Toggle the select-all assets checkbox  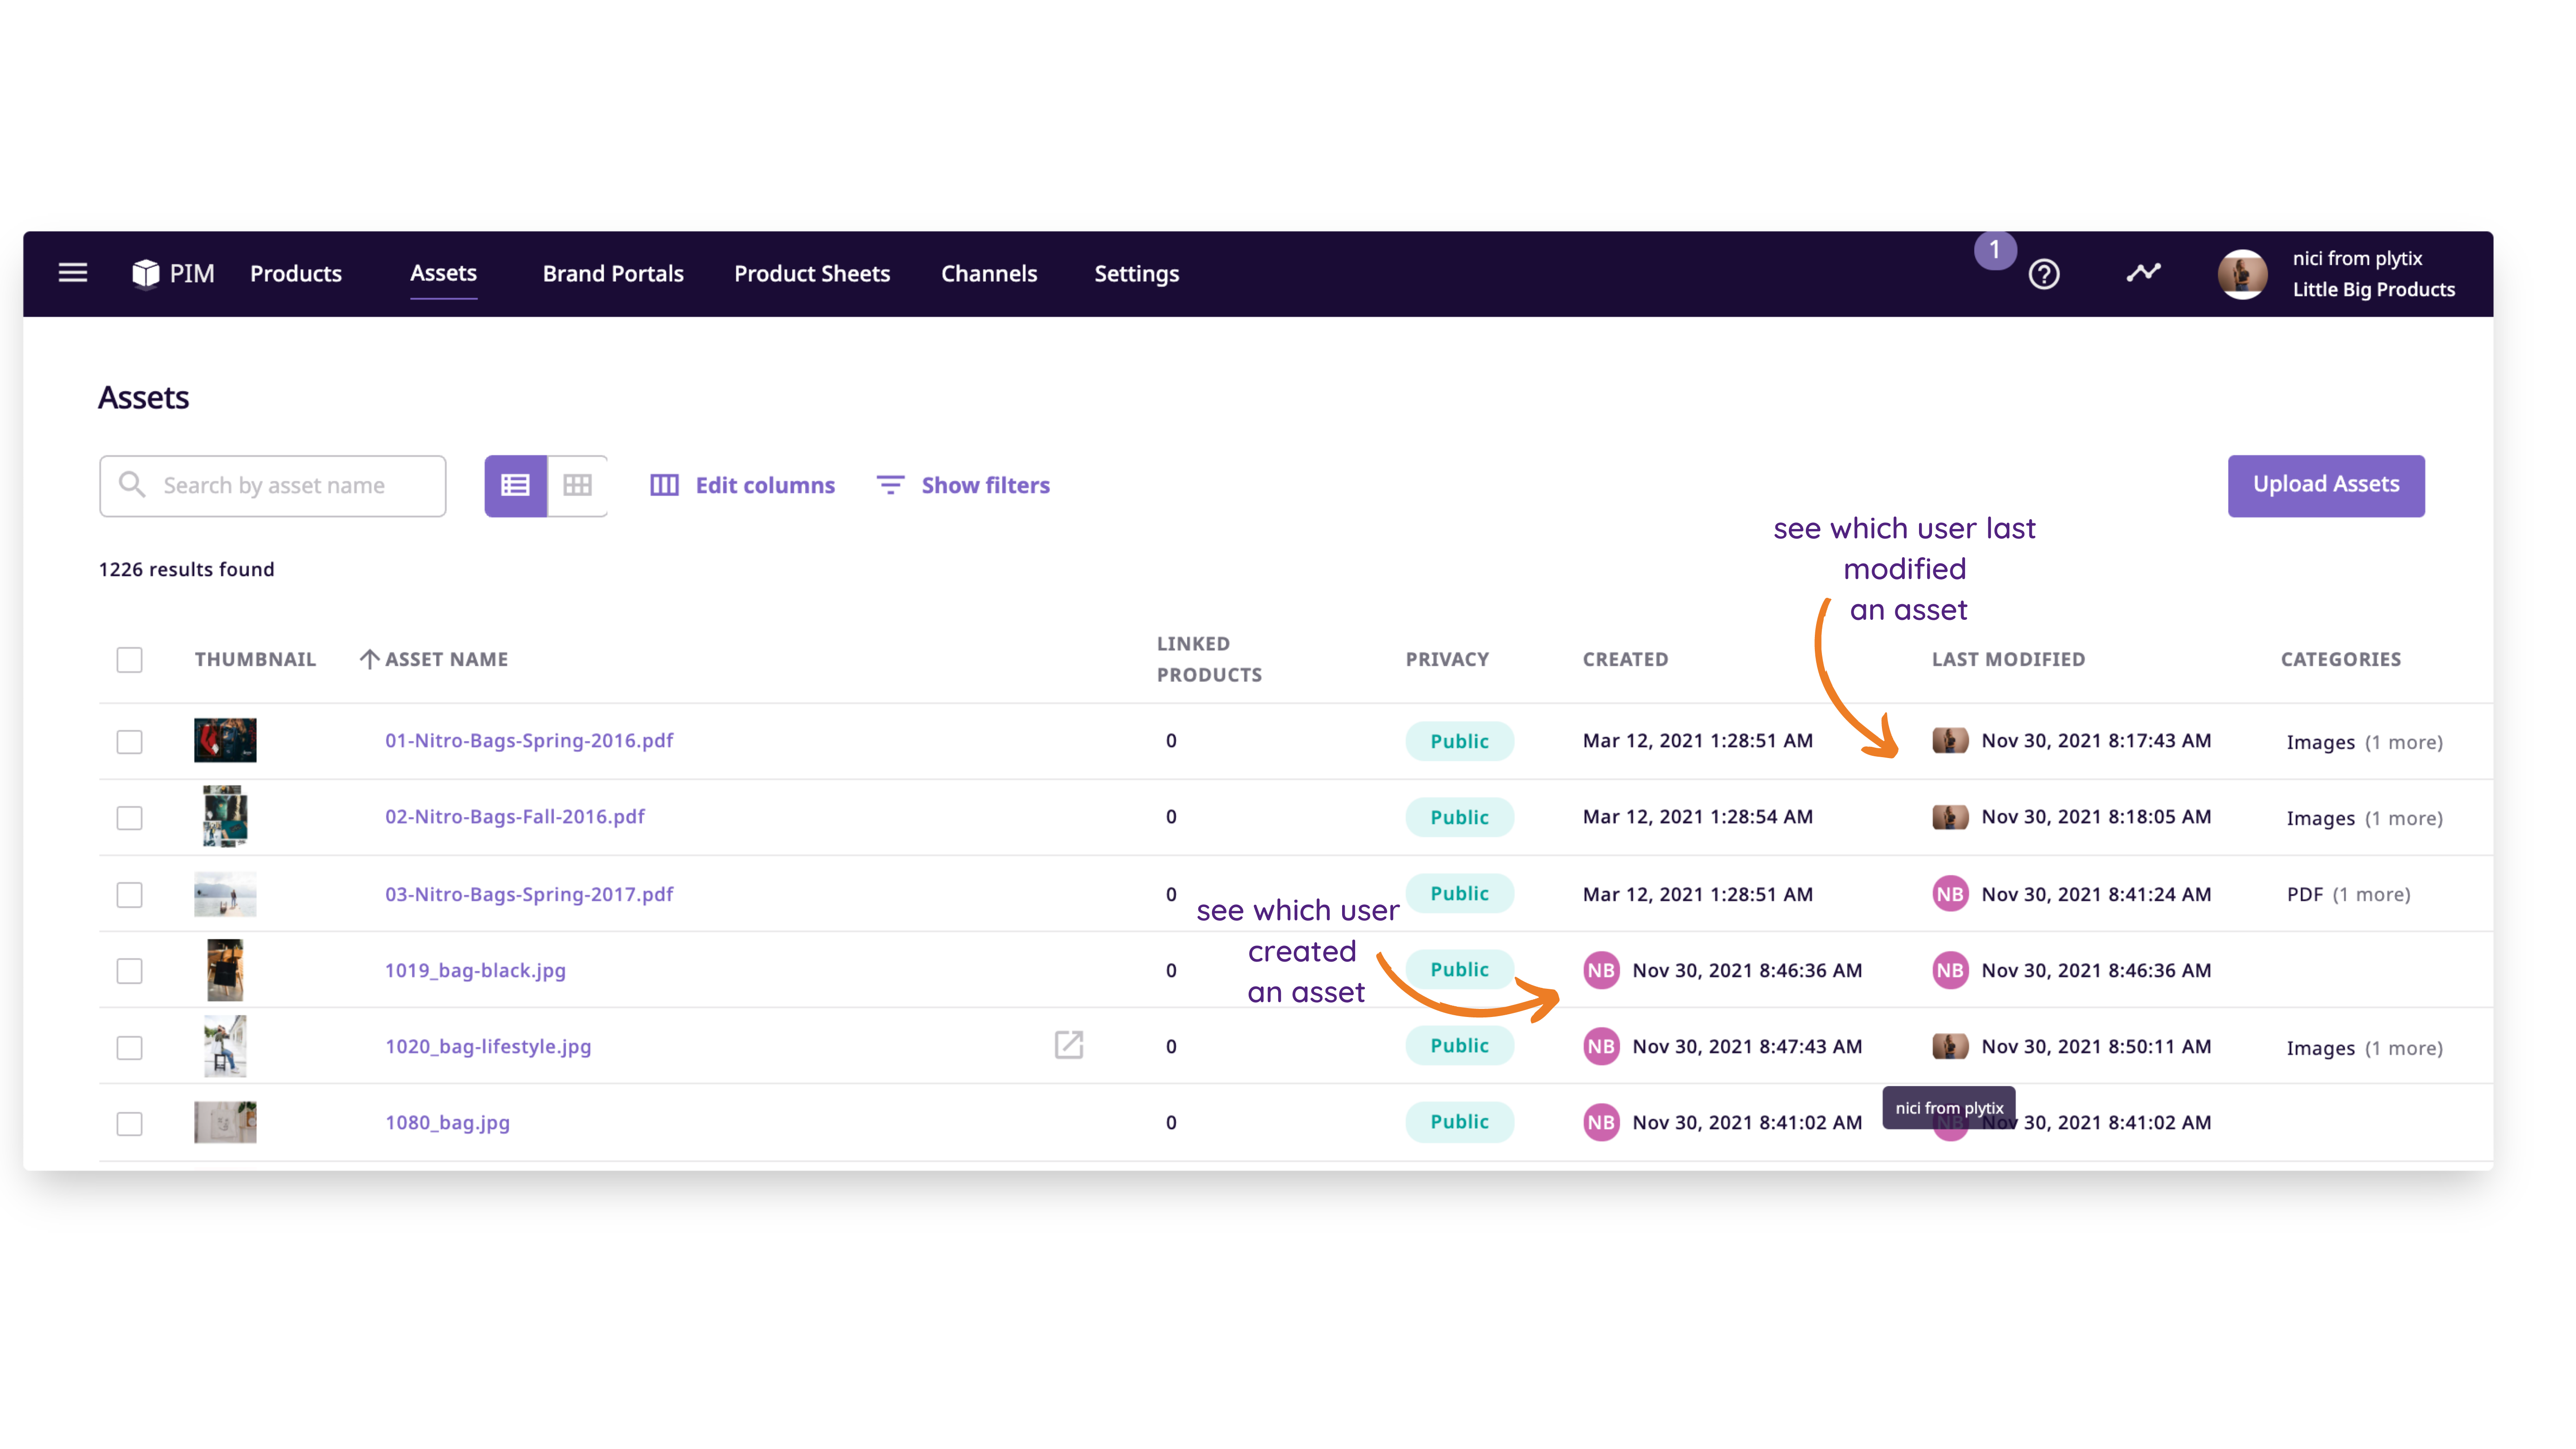pos(129,660)
